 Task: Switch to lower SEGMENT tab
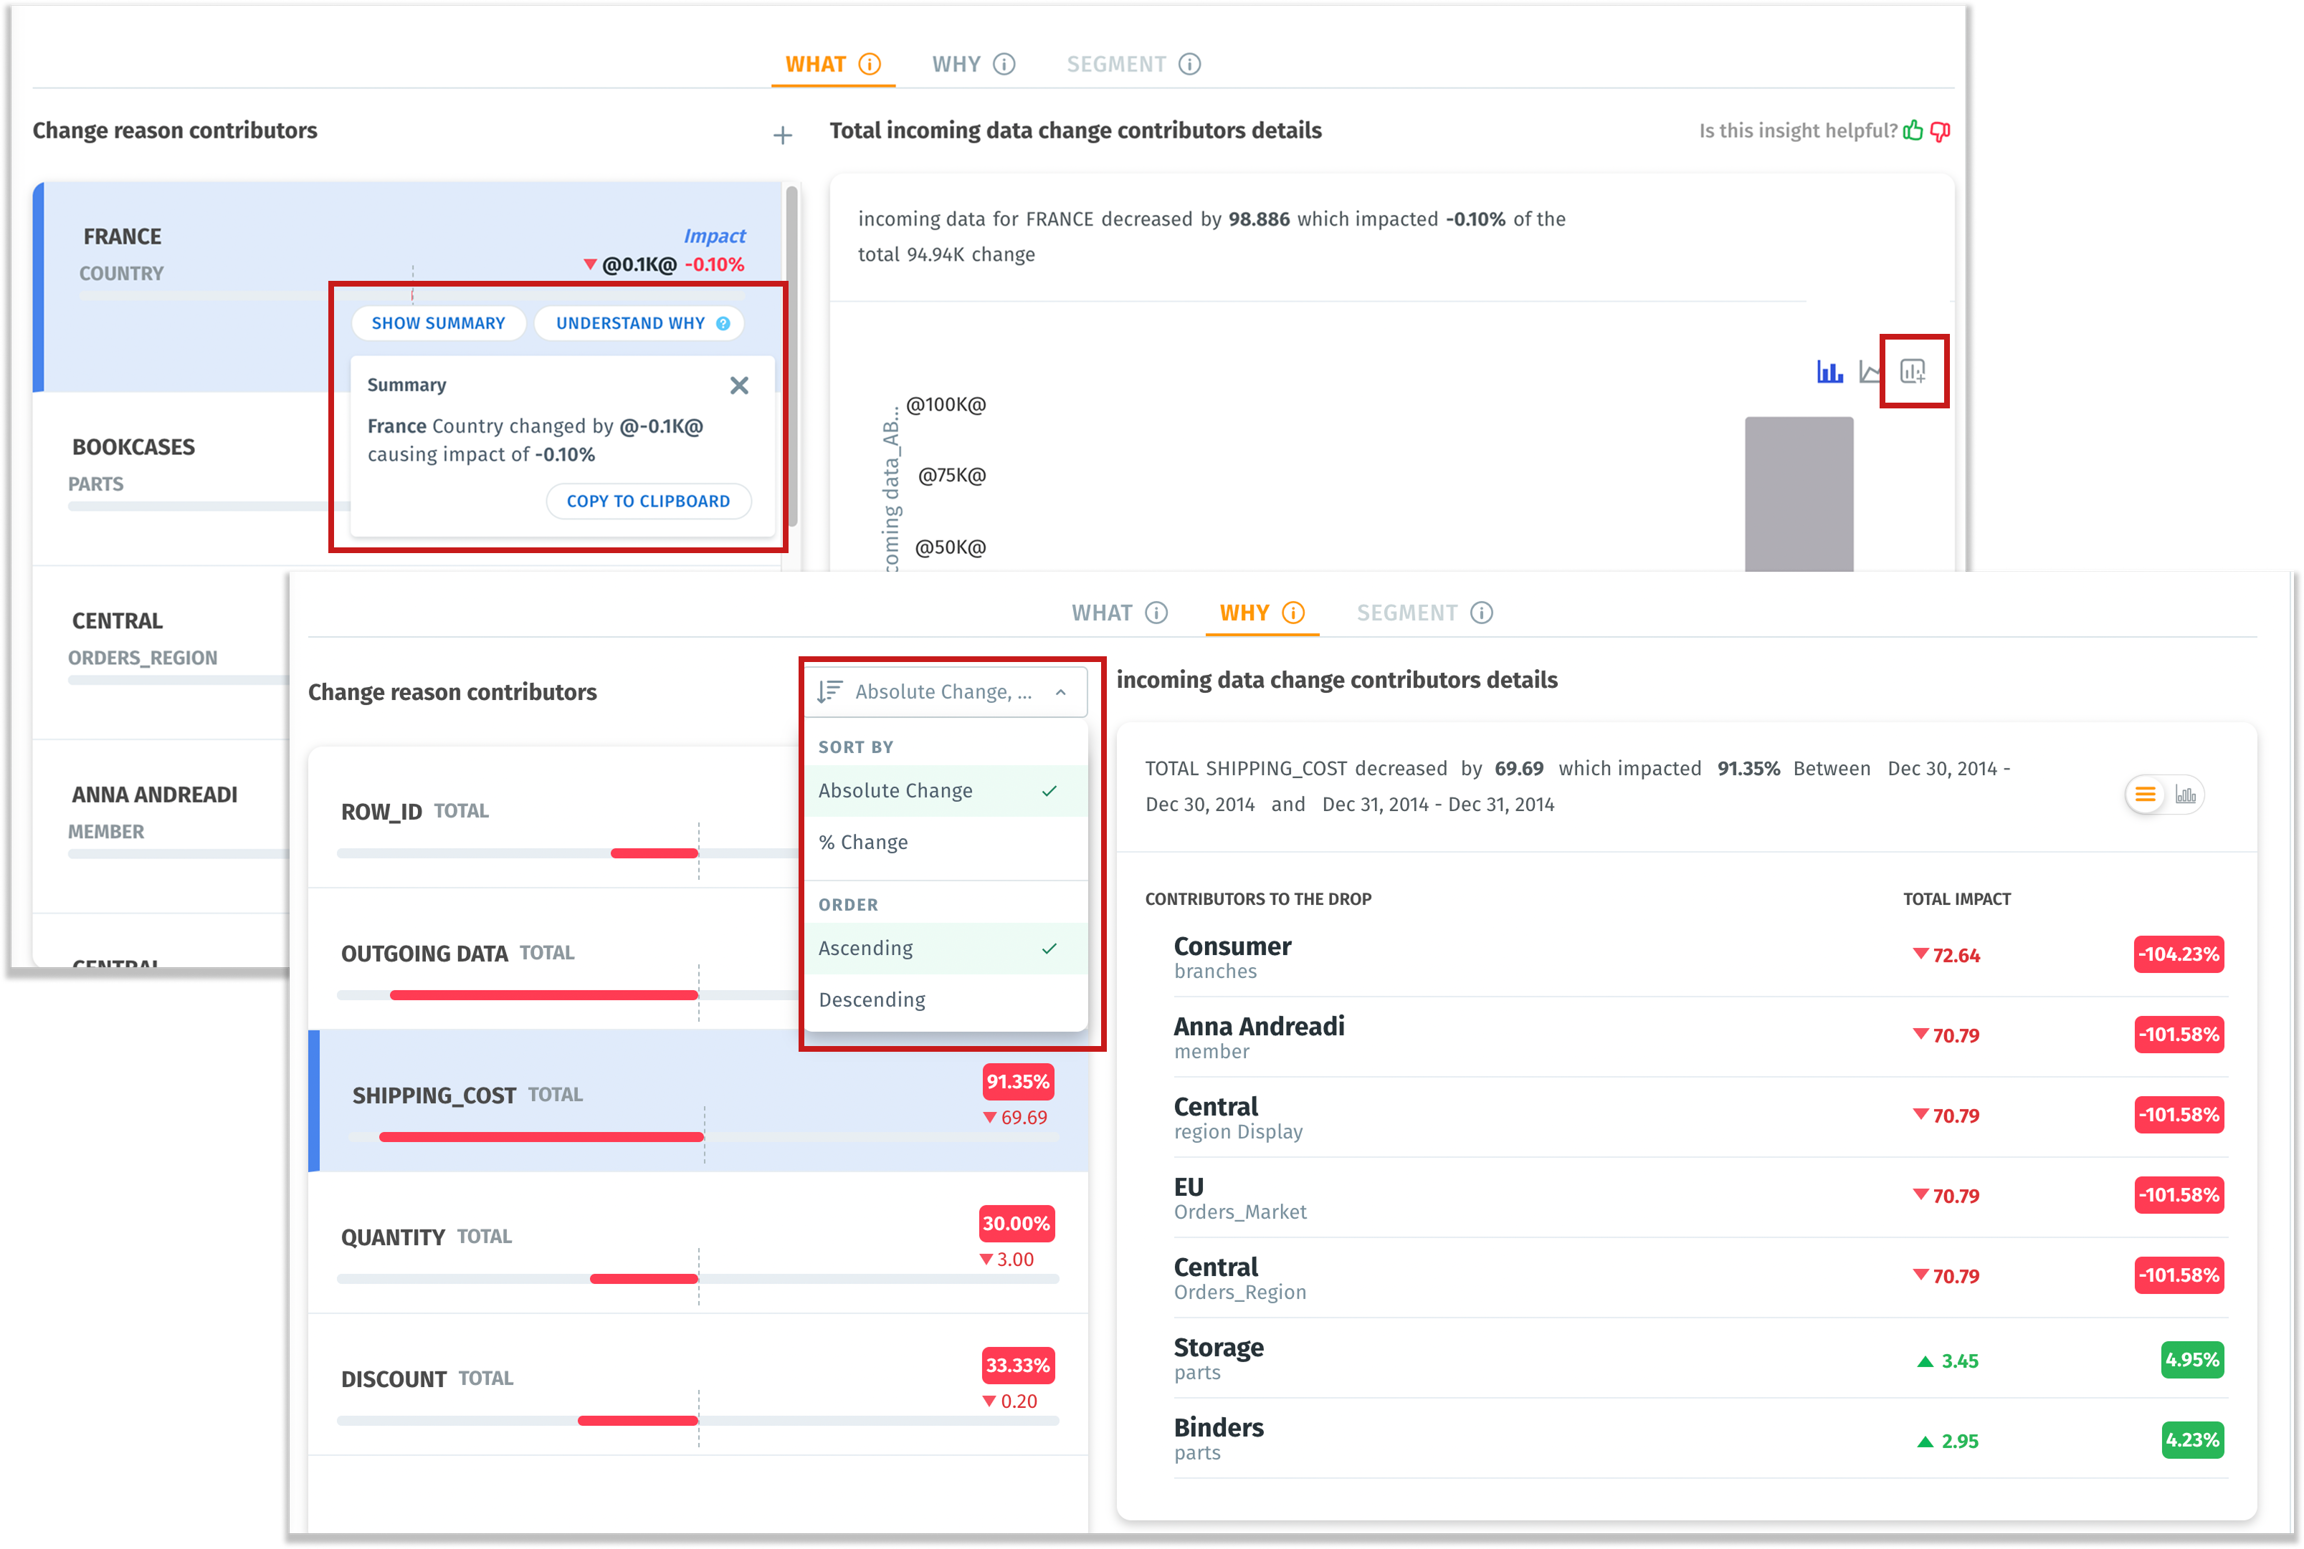(1406, 613)
